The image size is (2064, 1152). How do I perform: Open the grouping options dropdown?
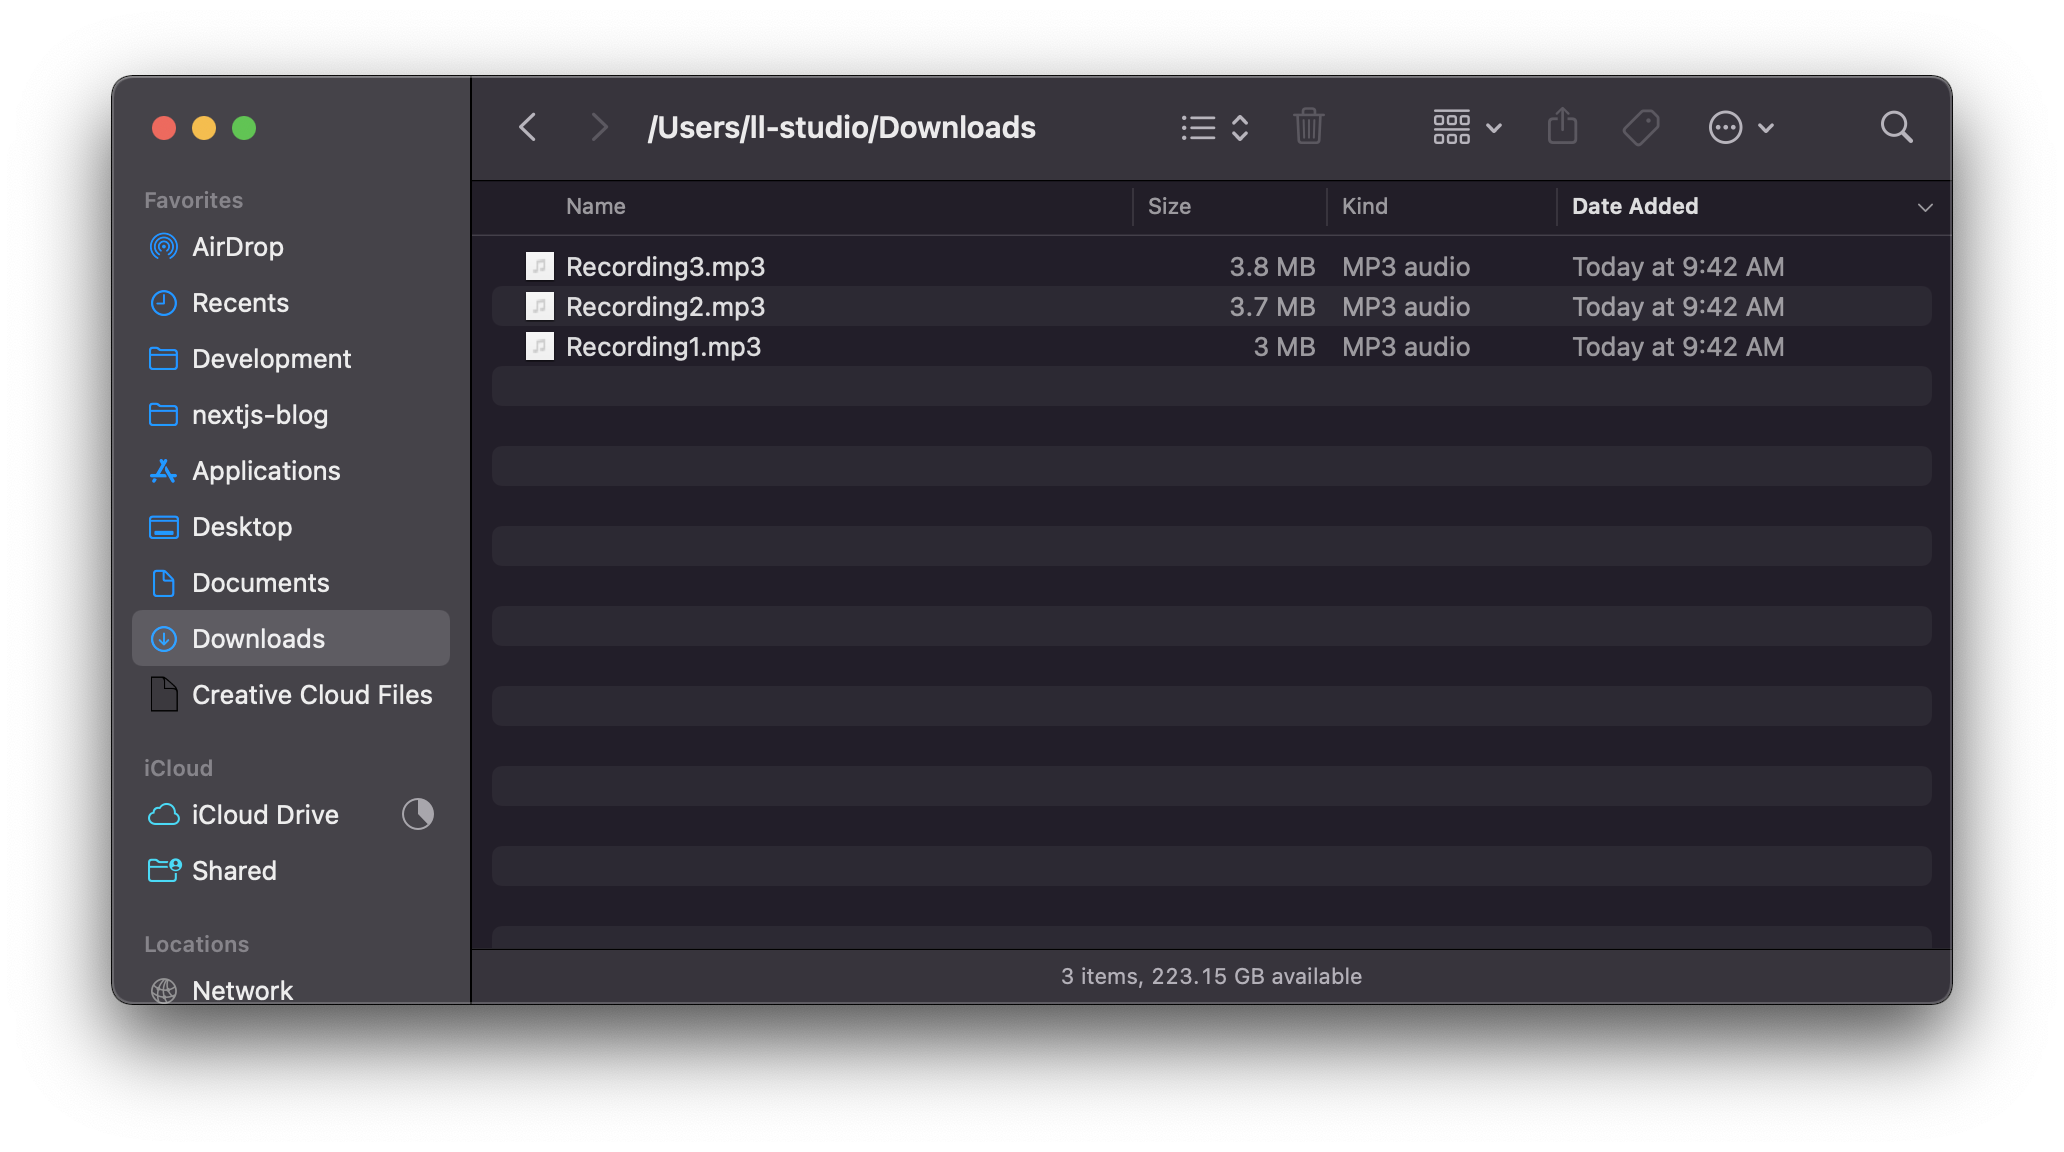tap(1464, 127)
